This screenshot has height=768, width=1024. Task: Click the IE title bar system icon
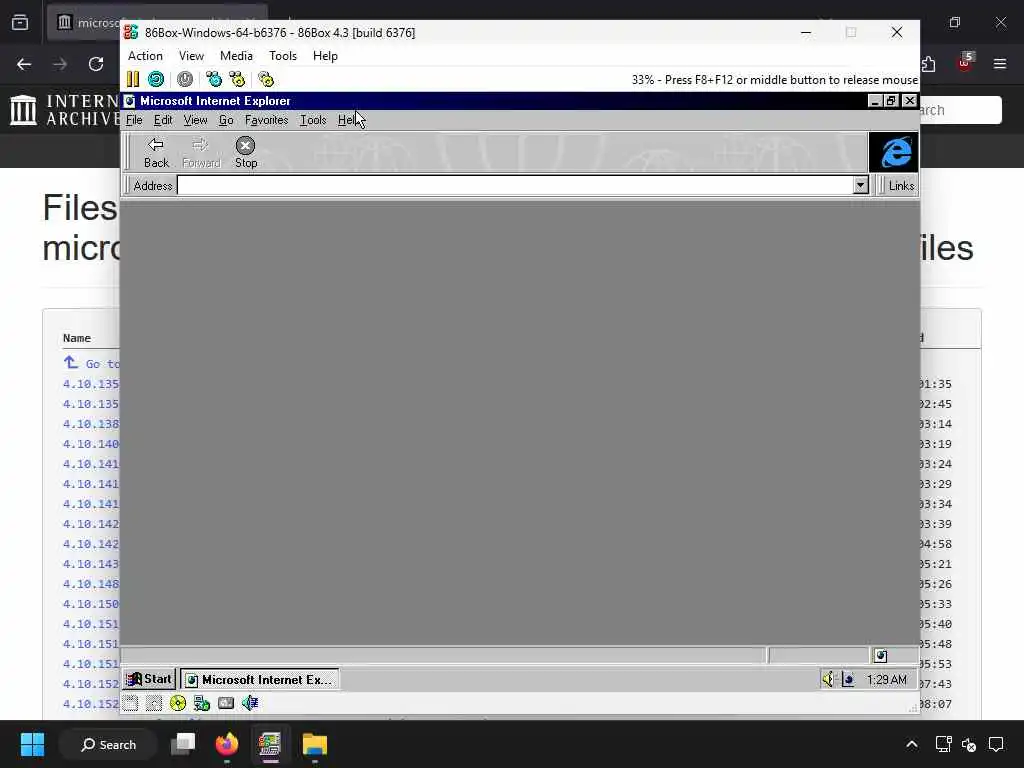point(129,101)
